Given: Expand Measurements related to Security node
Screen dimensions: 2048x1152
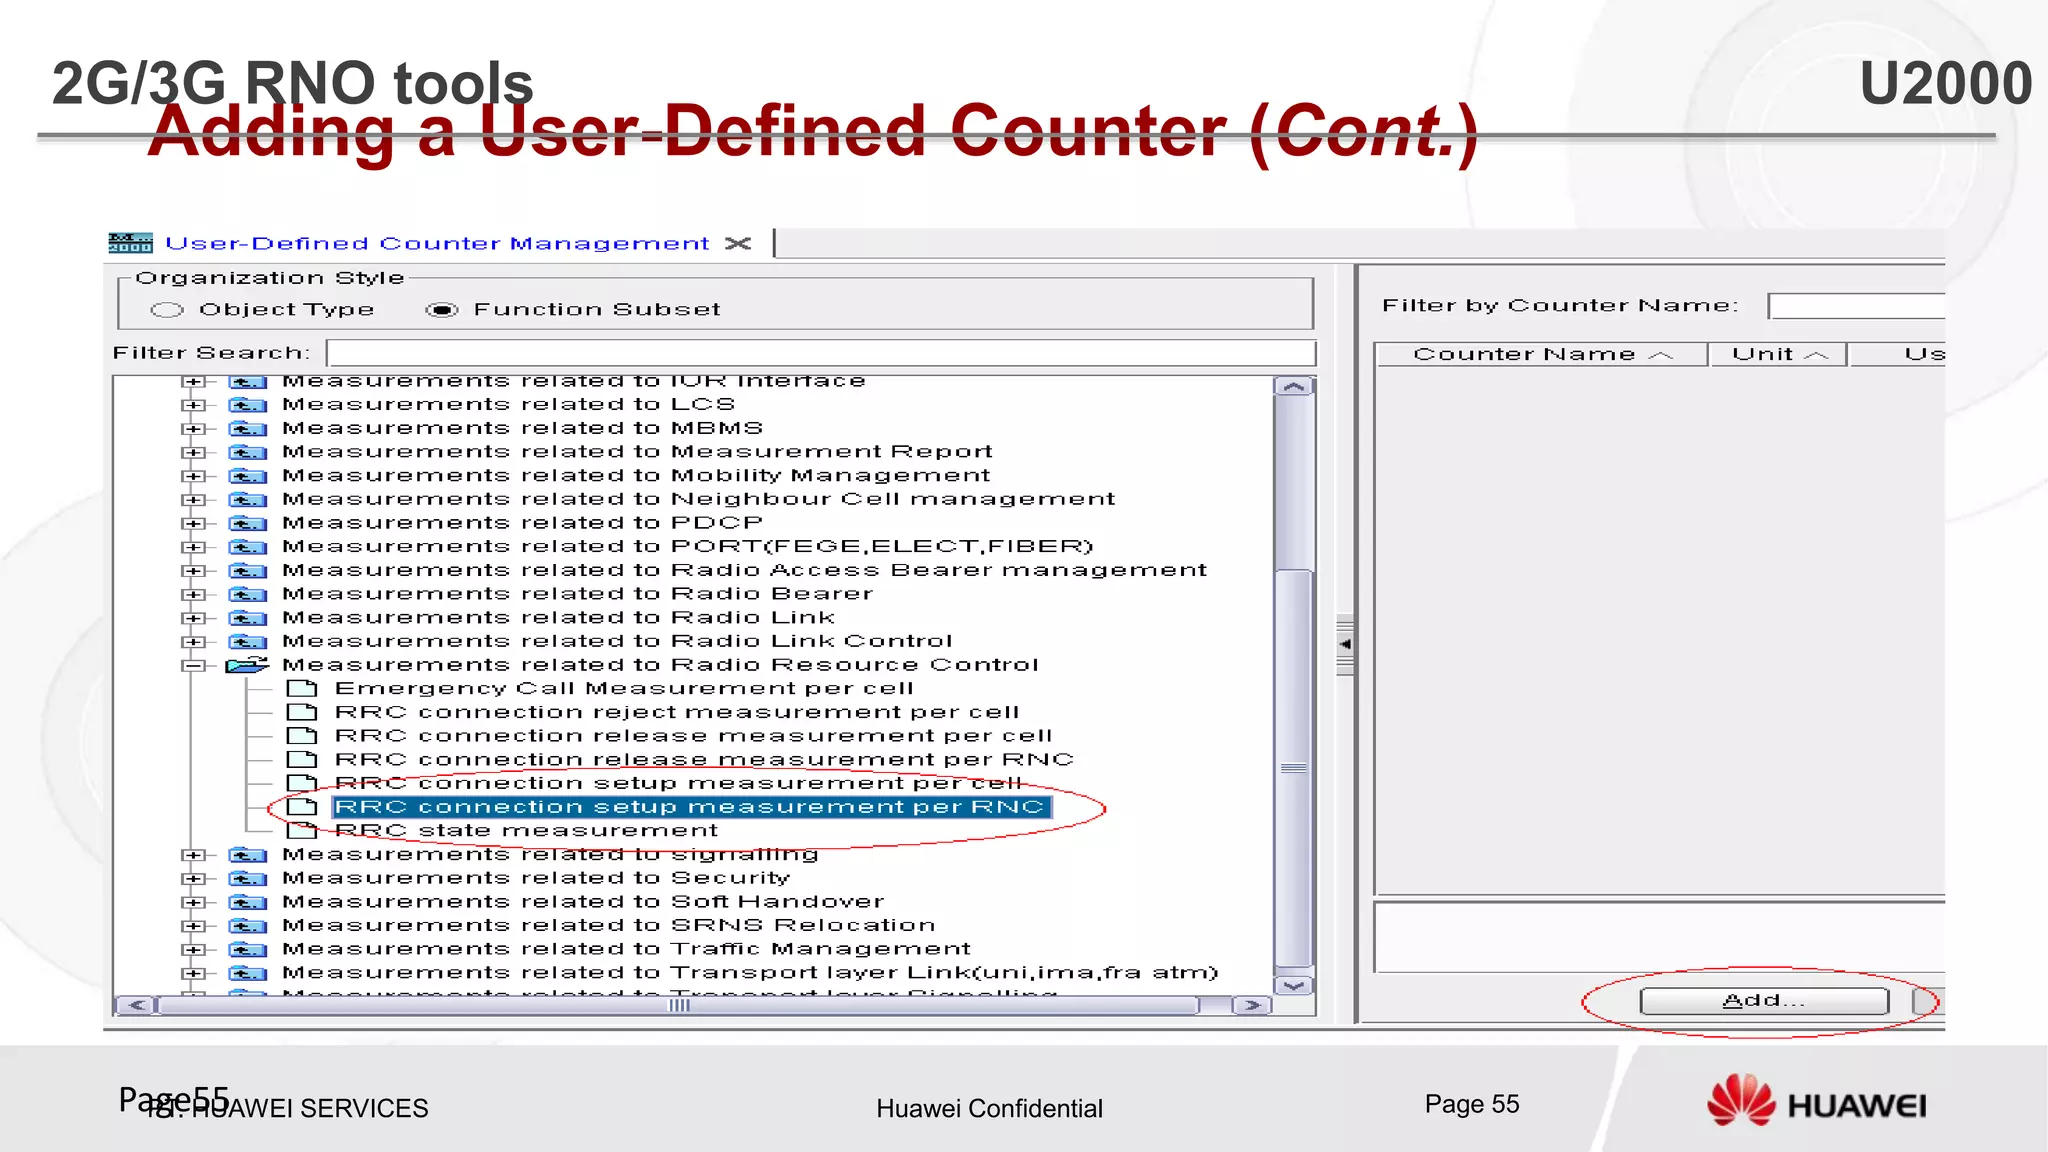Looking at the screenshot, I should [194, 879].
